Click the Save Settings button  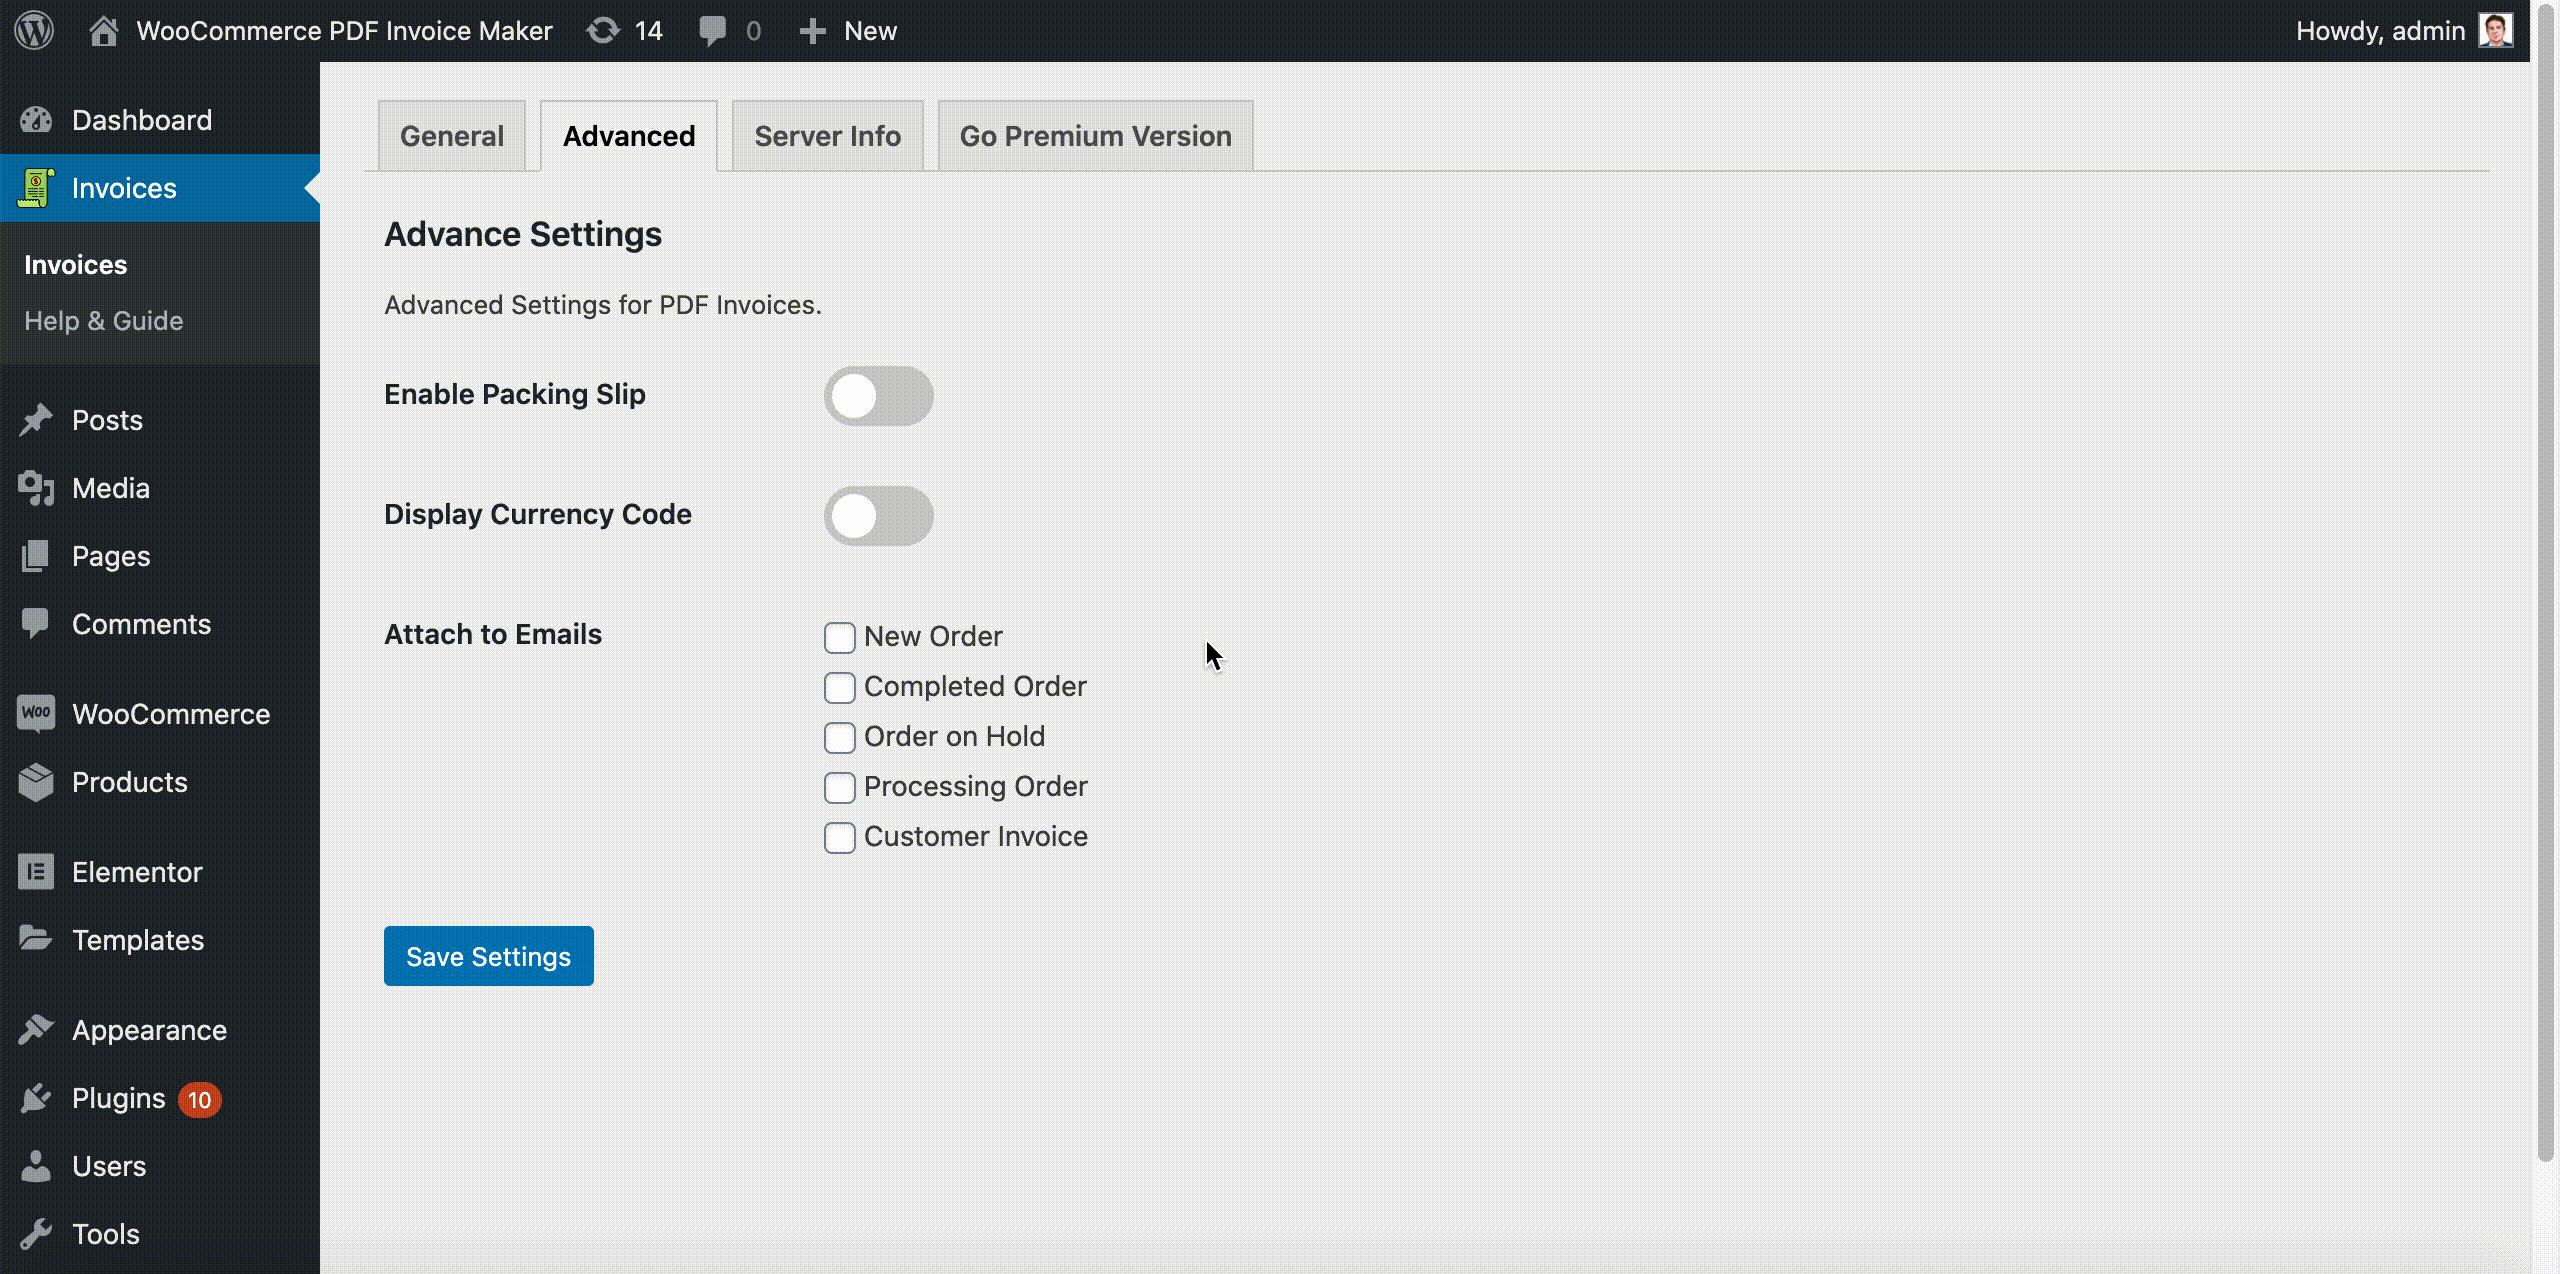[488, 956]
